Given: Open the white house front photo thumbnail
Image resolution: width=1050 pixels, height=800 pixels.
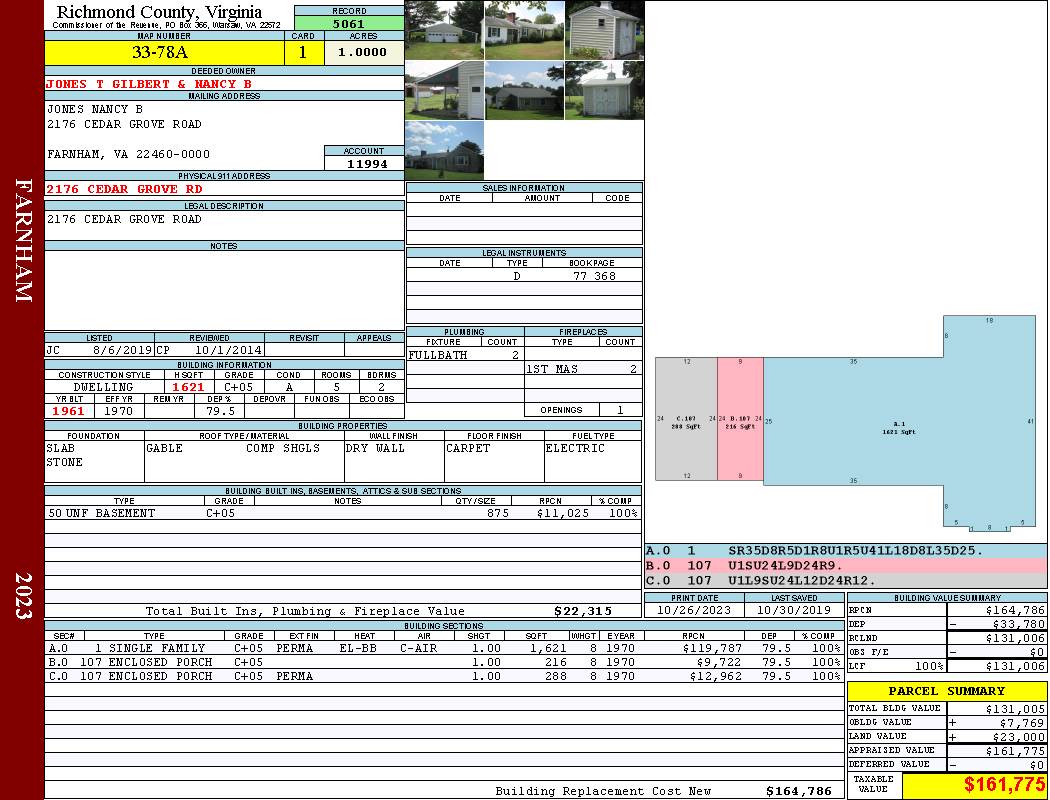Looking at the screenshot, I should (524, 30).
